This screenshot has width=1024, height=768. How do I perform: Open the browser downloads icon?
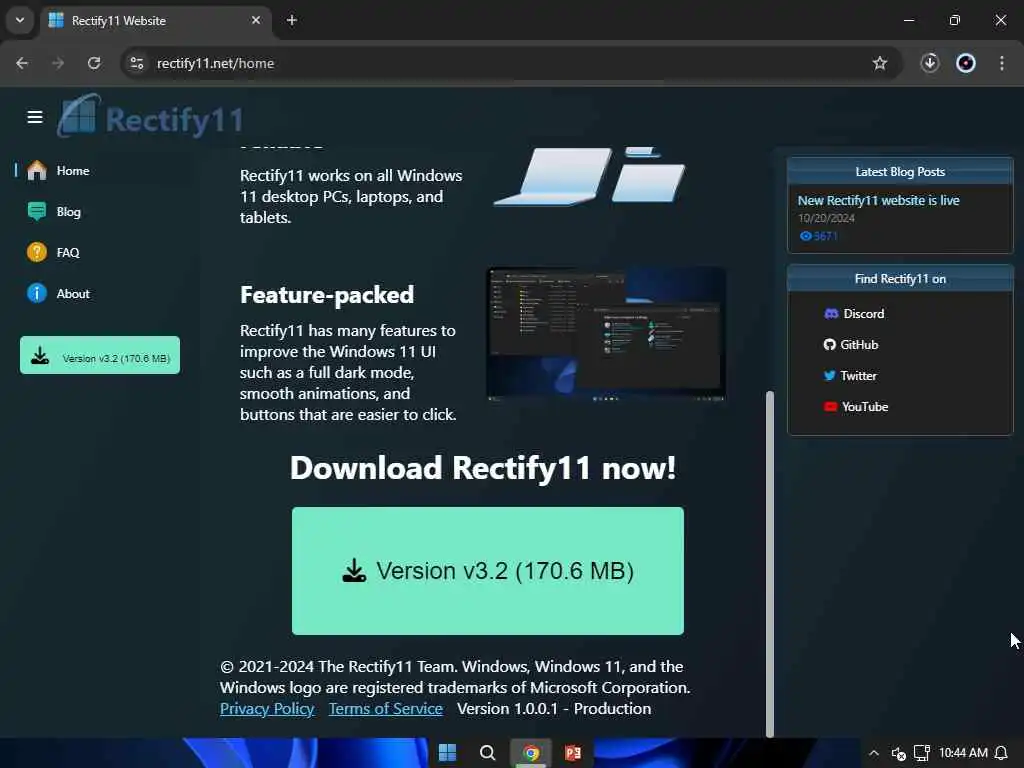(930, 63)
